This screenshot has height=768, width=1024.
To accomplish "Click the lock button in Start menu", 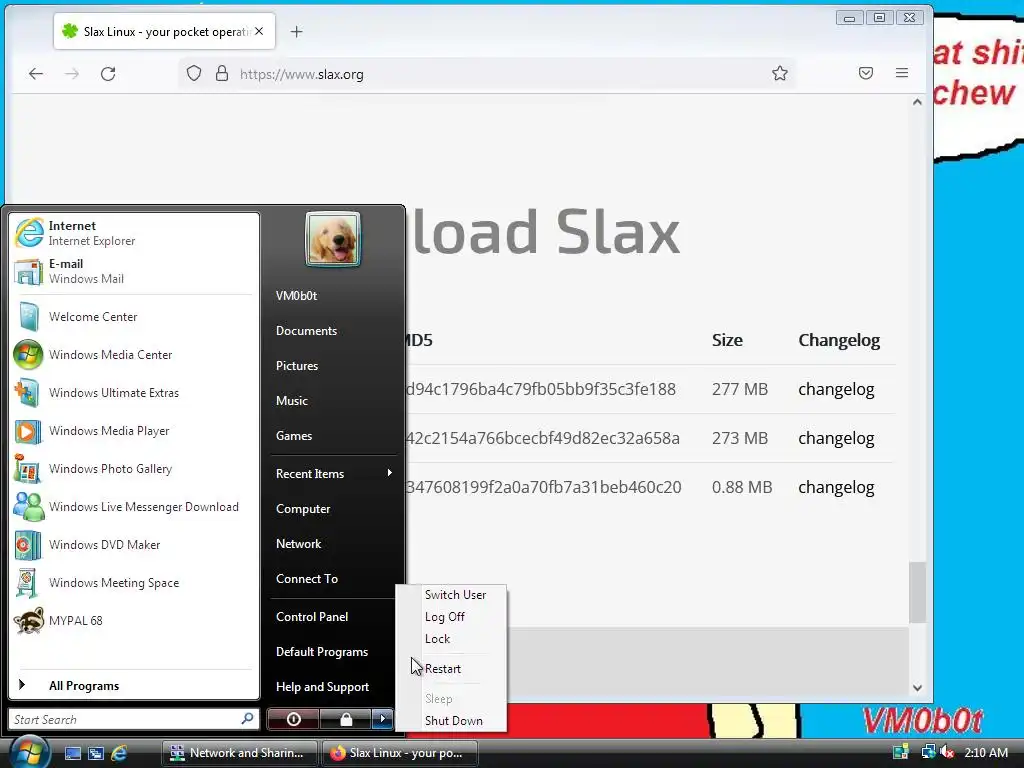I will pos(345,719).
